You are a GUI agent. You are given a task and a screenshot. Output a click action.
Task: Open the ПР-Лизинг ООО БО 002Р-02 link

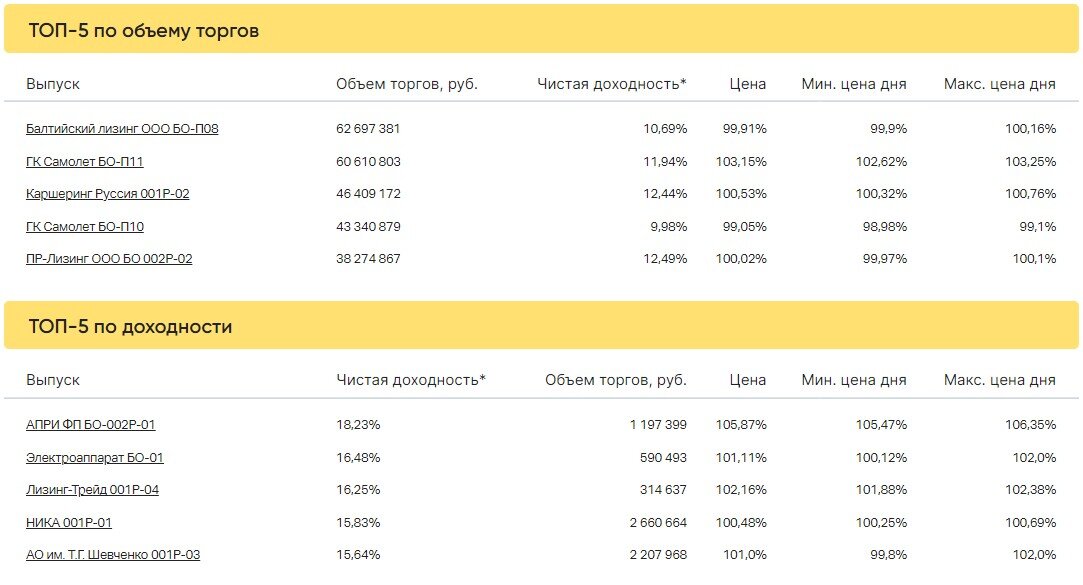click(109, 259)
